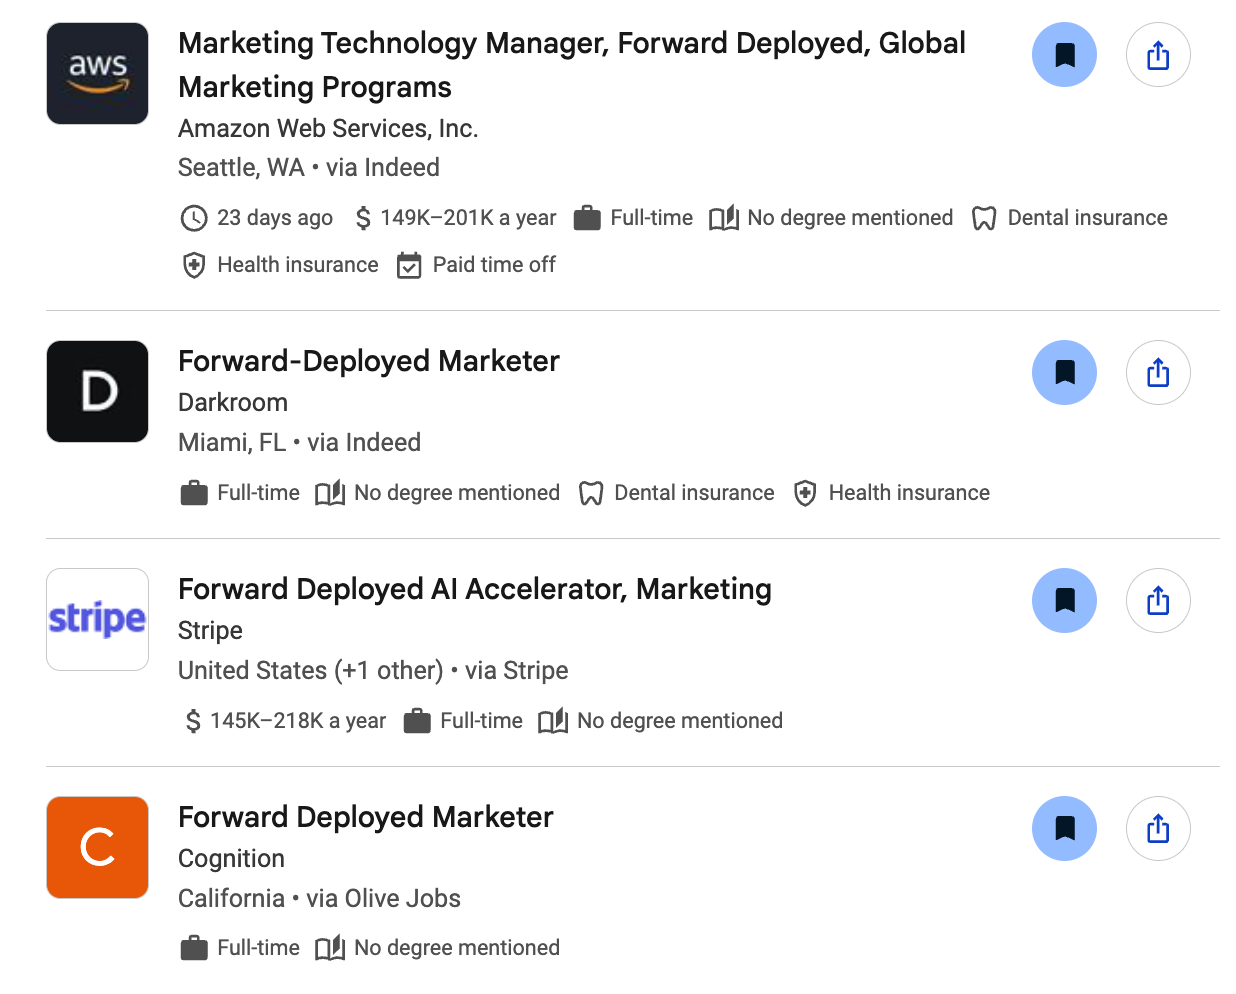The height and width of the screenshot is (994, 1236).
Task: Select the text 'Seattle, WA • via Indeed'
Action: pos(309,167)
